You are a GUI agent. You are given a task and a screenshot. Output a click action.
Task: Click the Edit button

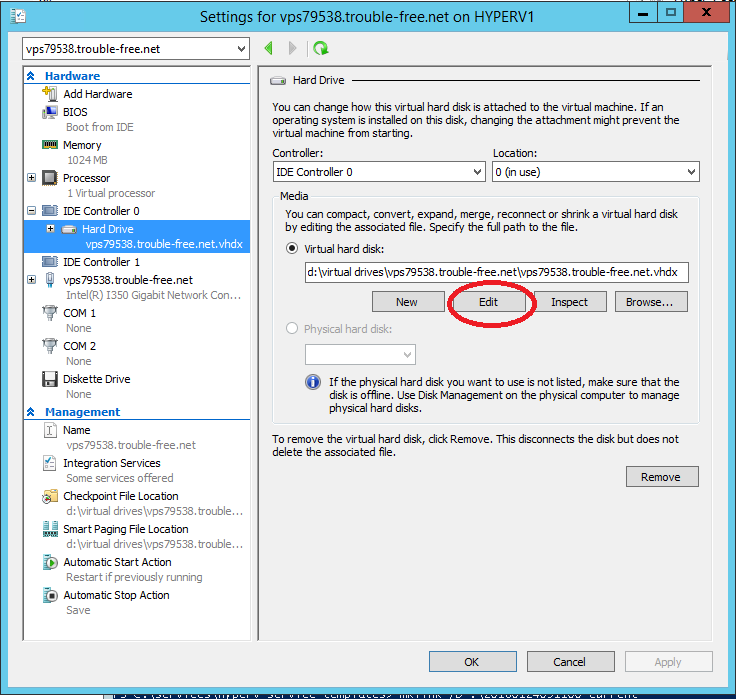click(489, 302)
